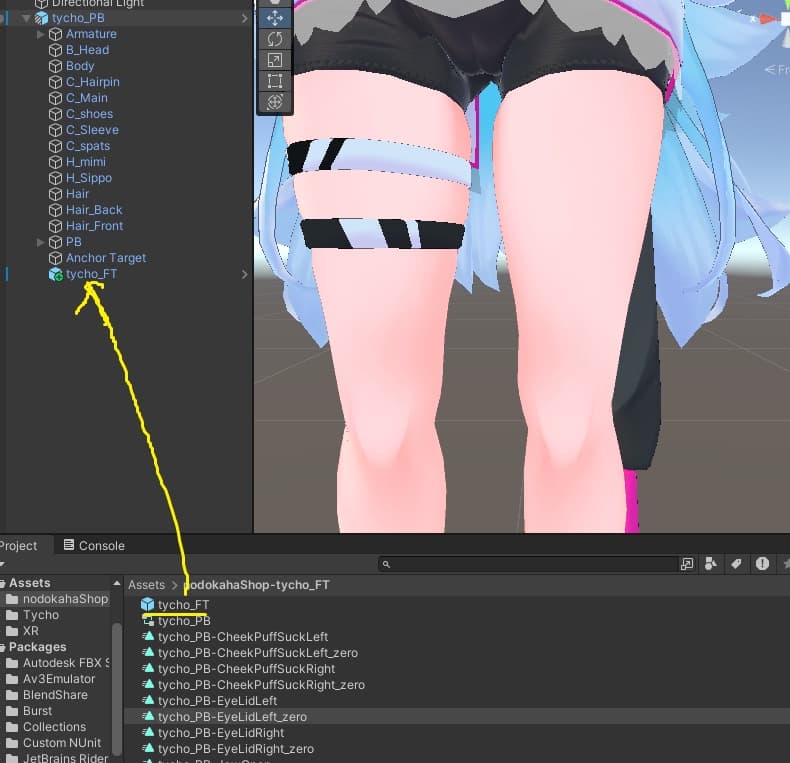The height and width of the screenshot is (763, 790).
Task: Select tycho_PB-EyeLidLeft asset
Action: point(217,701)
